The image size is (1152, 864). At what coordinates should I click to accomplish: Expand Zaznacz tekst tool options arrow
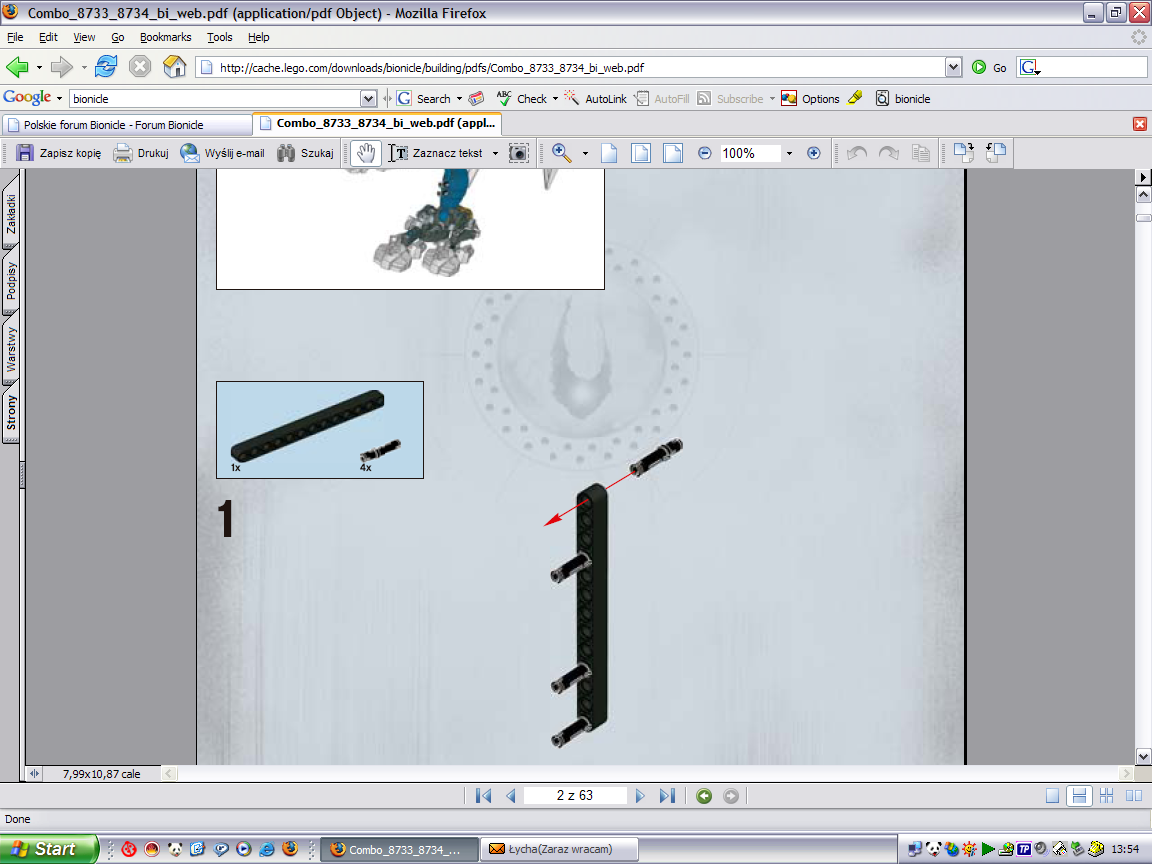point(495,154)
